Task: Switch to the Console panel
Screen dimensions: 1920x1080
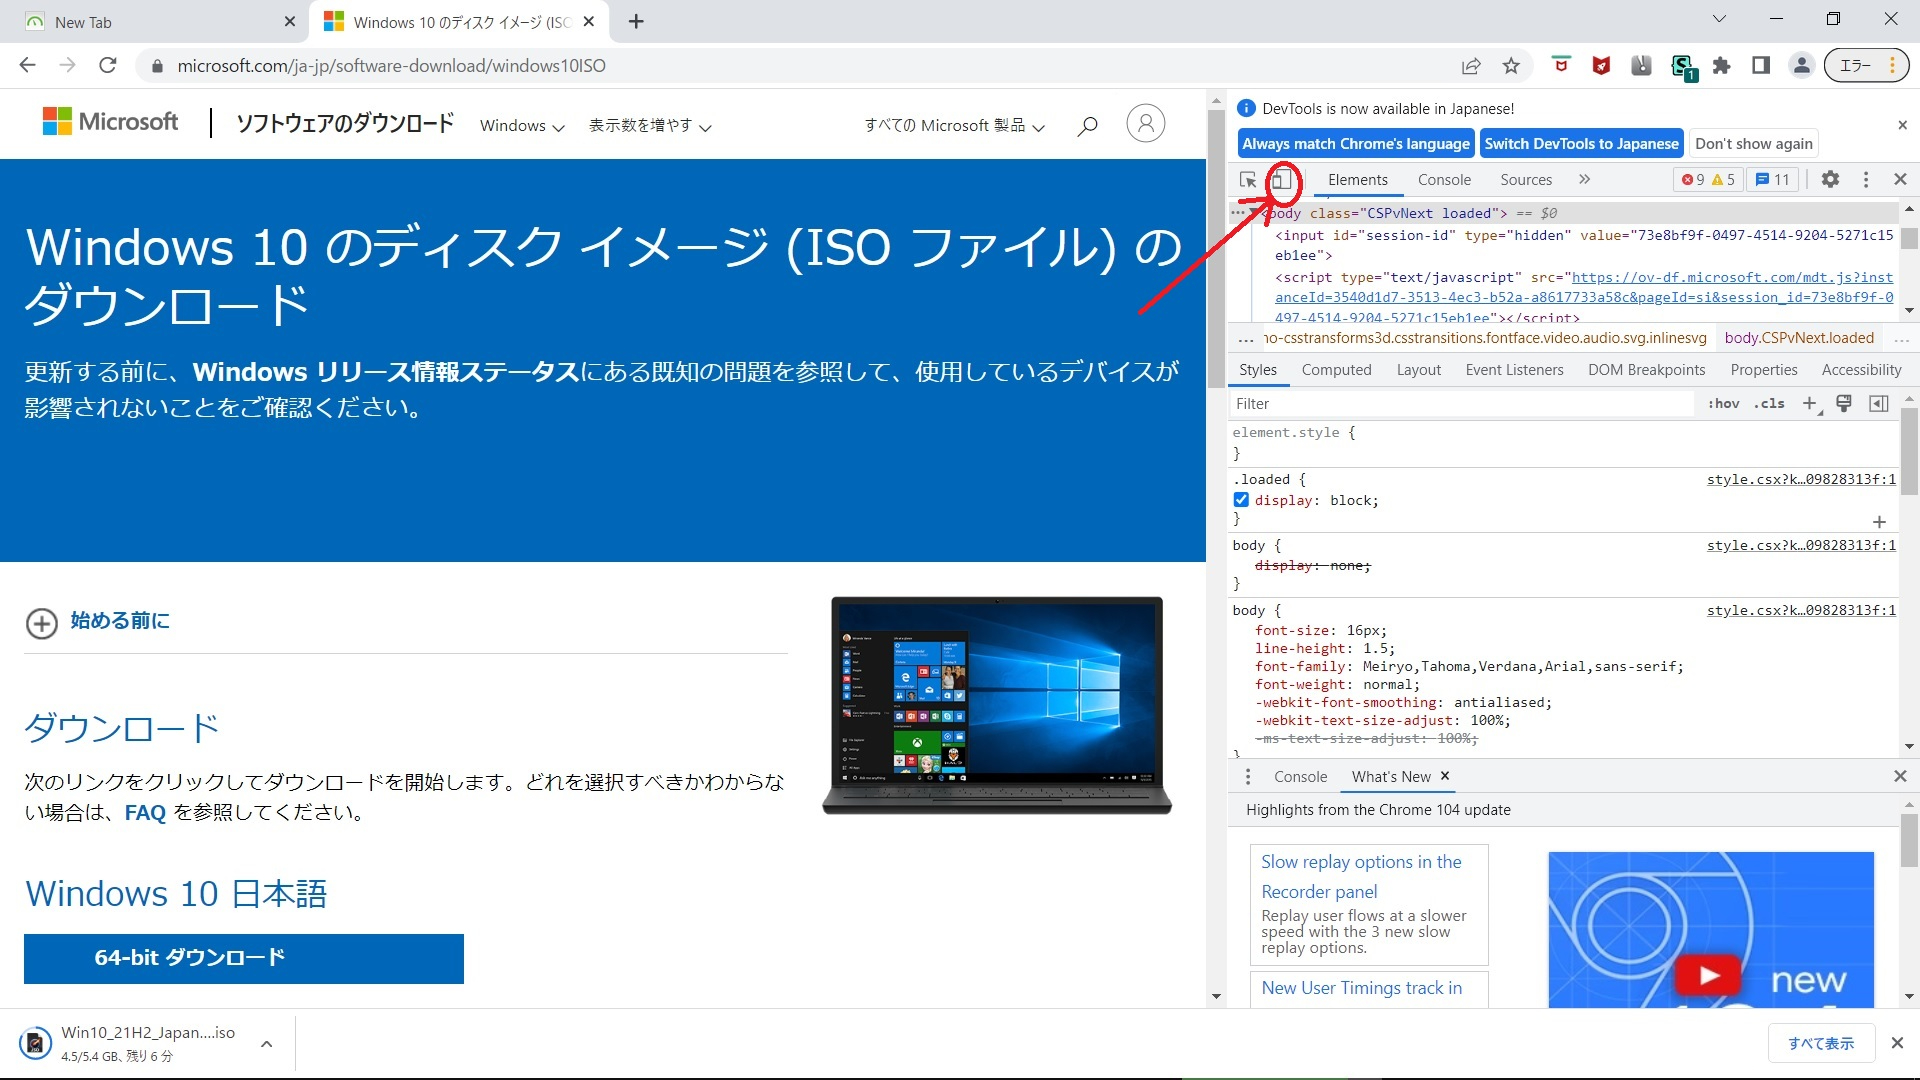Action: (1444, 180)
